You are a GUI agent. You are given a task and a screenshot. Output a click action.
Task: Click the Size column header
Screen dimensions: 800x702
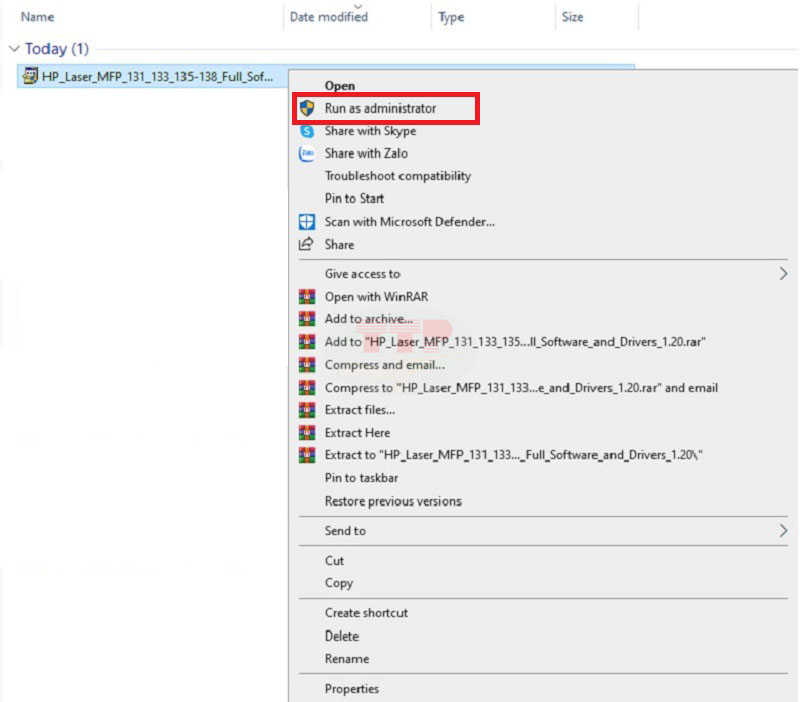point(572,17)
